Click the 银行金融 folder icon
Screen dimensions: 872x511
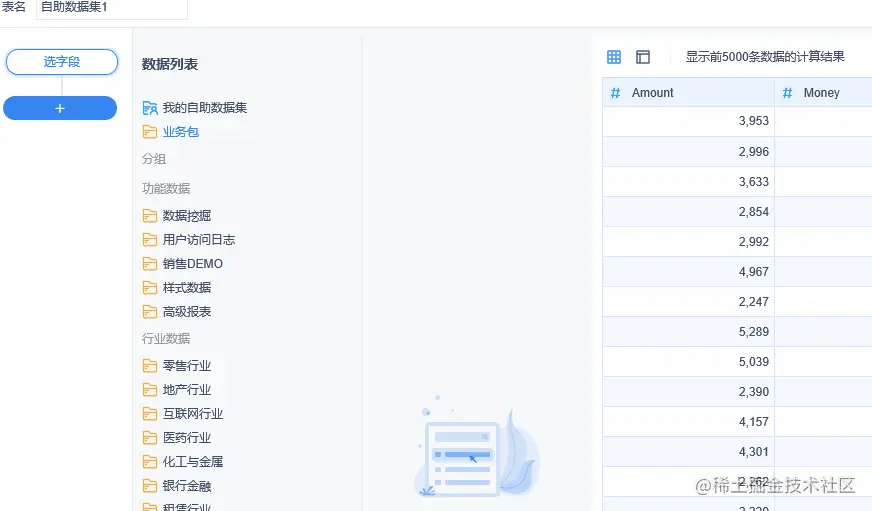click(150, 486)
